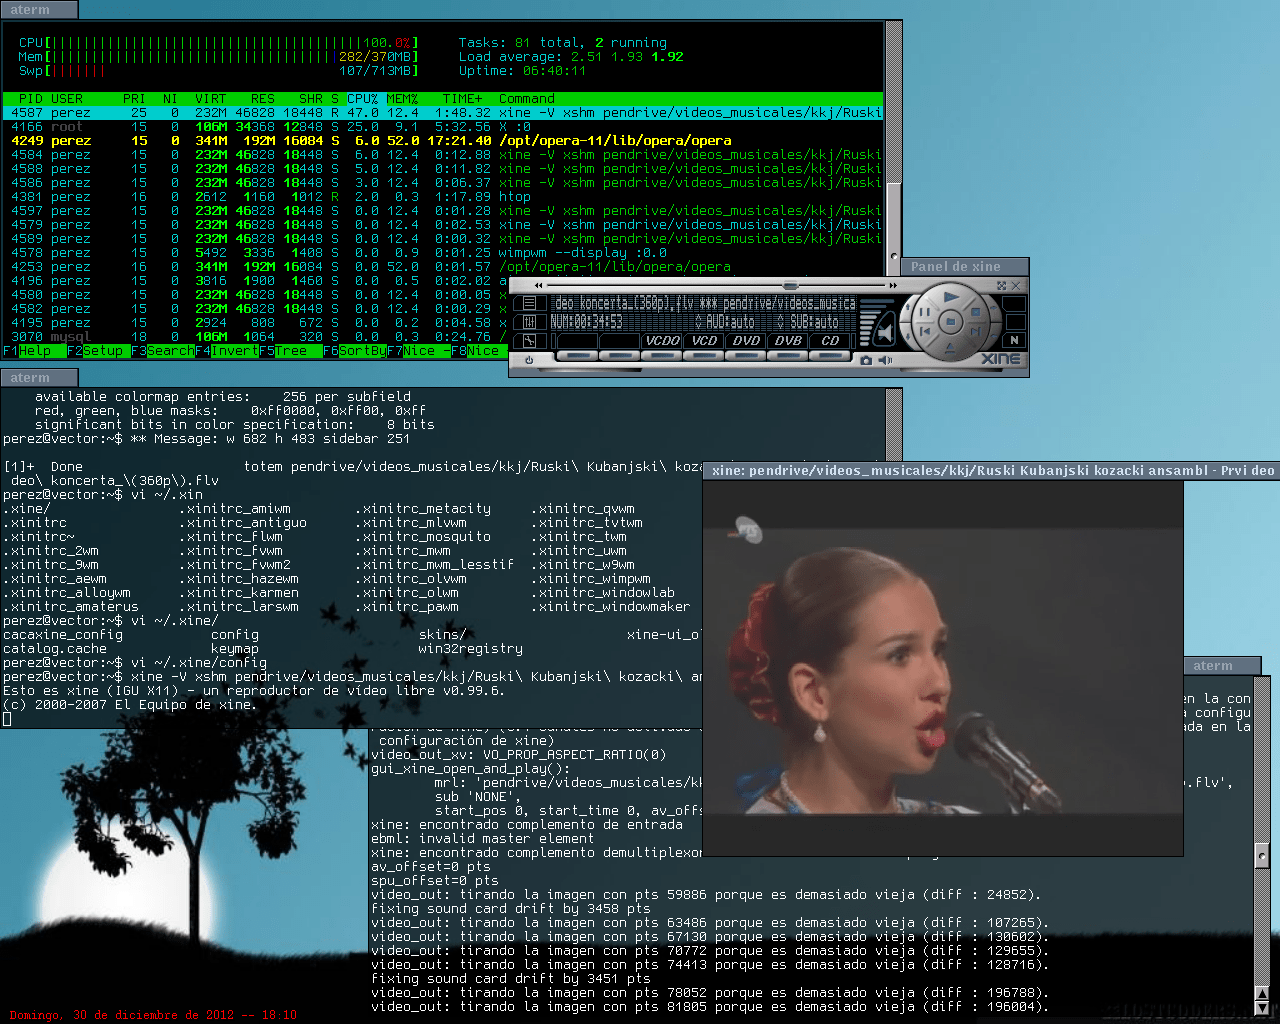The width and height of the screenshot is (1280, 1024).
Task: Click date and time text on desktop
Action: pyautogui.click(x=152, y=1015)
